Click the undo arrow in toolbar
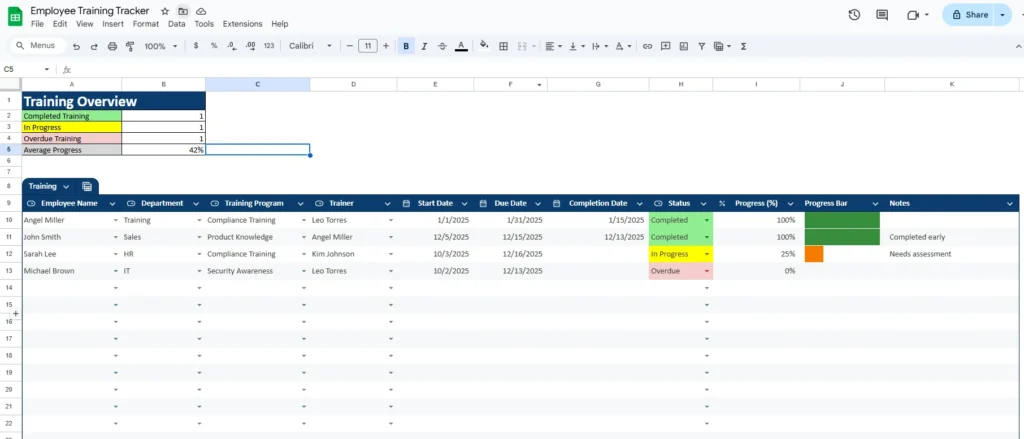The image size is (1024, 439). click(x=76, y=46)
